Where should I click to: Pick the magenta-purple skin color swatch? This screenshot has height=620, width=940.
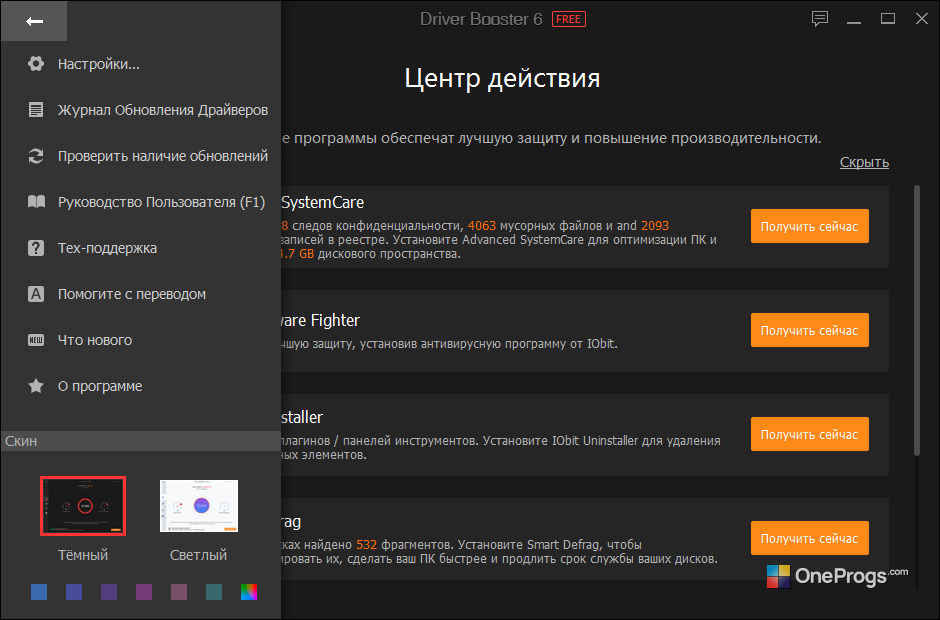(144, 592)
